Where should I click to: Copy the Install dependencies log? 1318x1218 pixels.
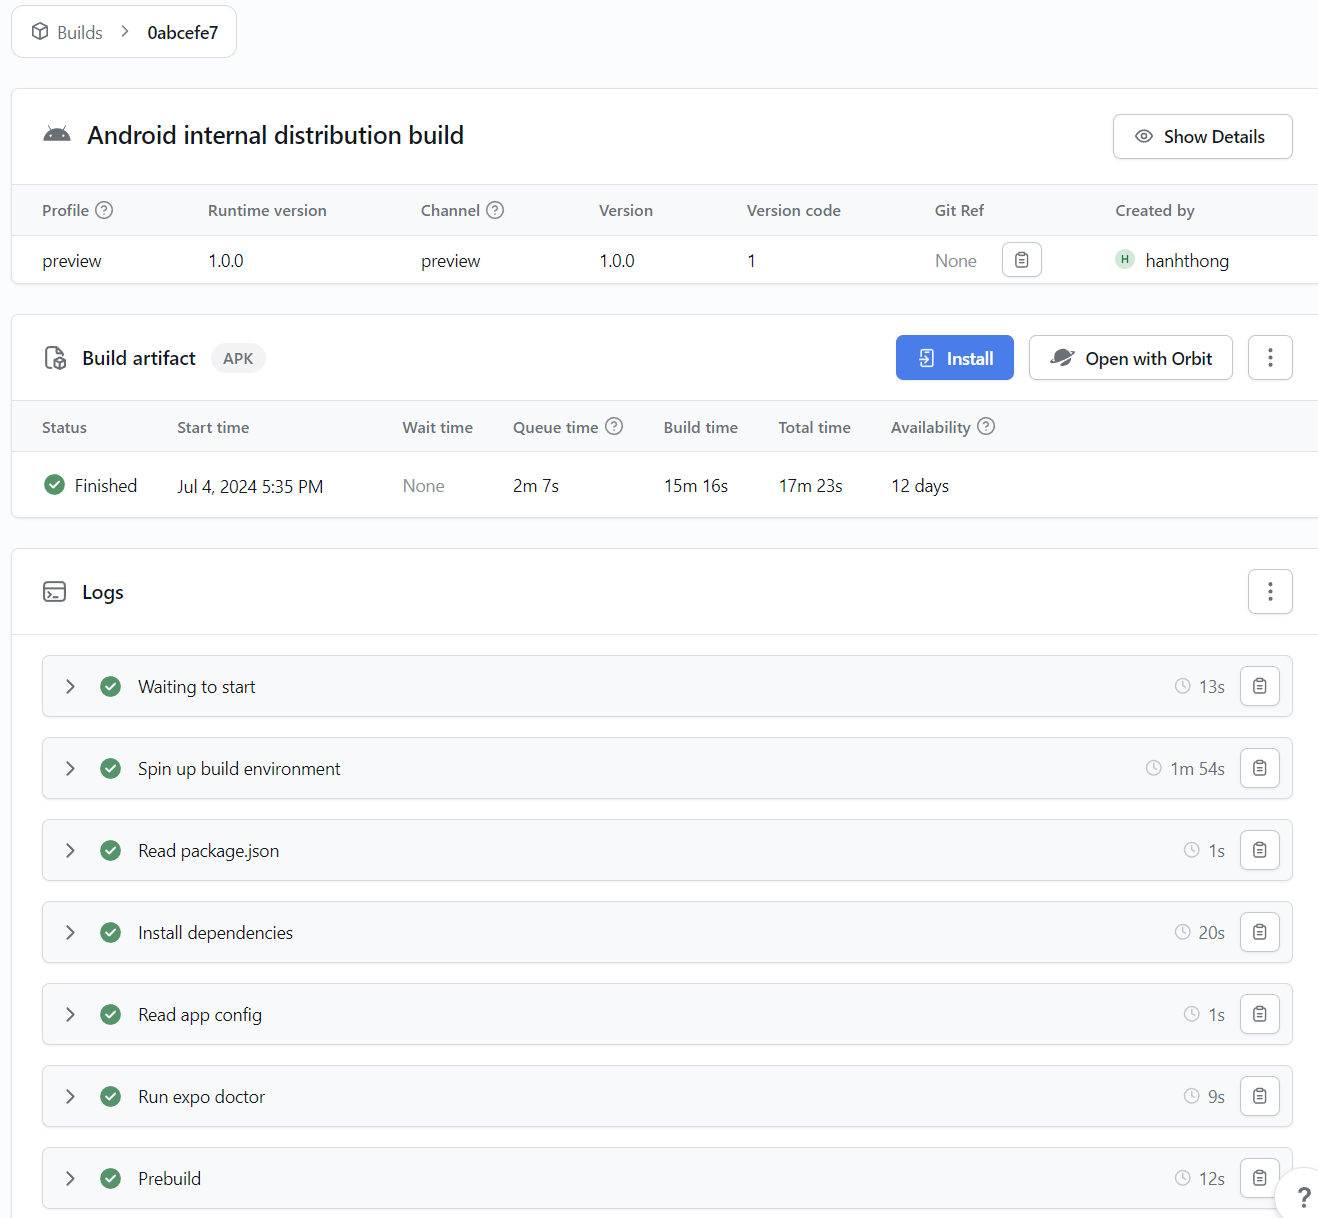tap(1259, 932)
